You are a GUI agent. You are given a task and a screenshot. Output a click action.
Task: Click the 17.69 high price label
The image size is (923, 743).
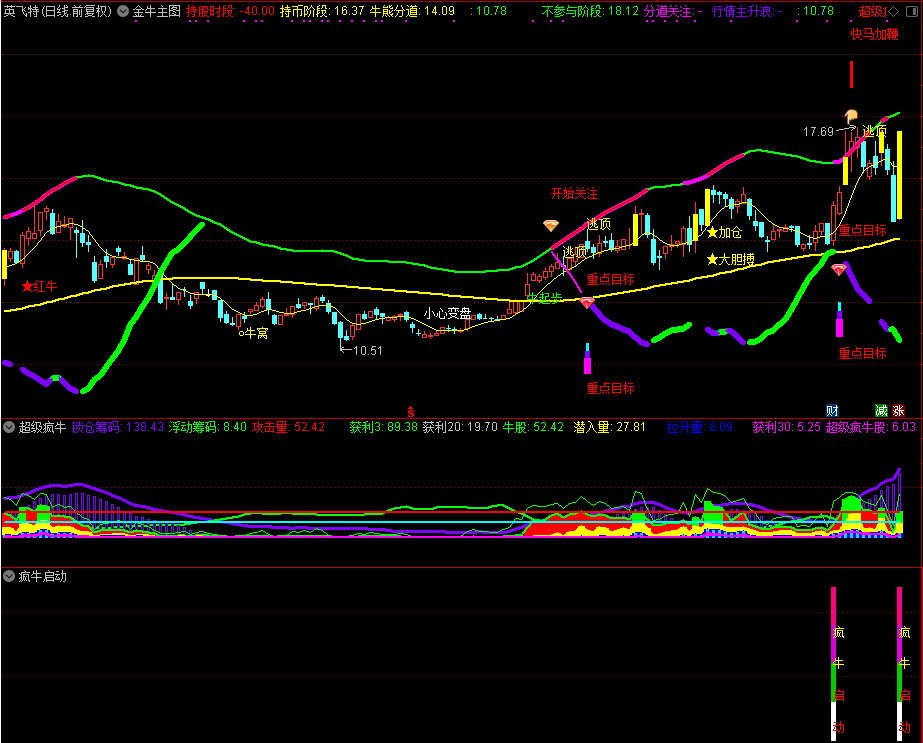[x=818, y=132]
